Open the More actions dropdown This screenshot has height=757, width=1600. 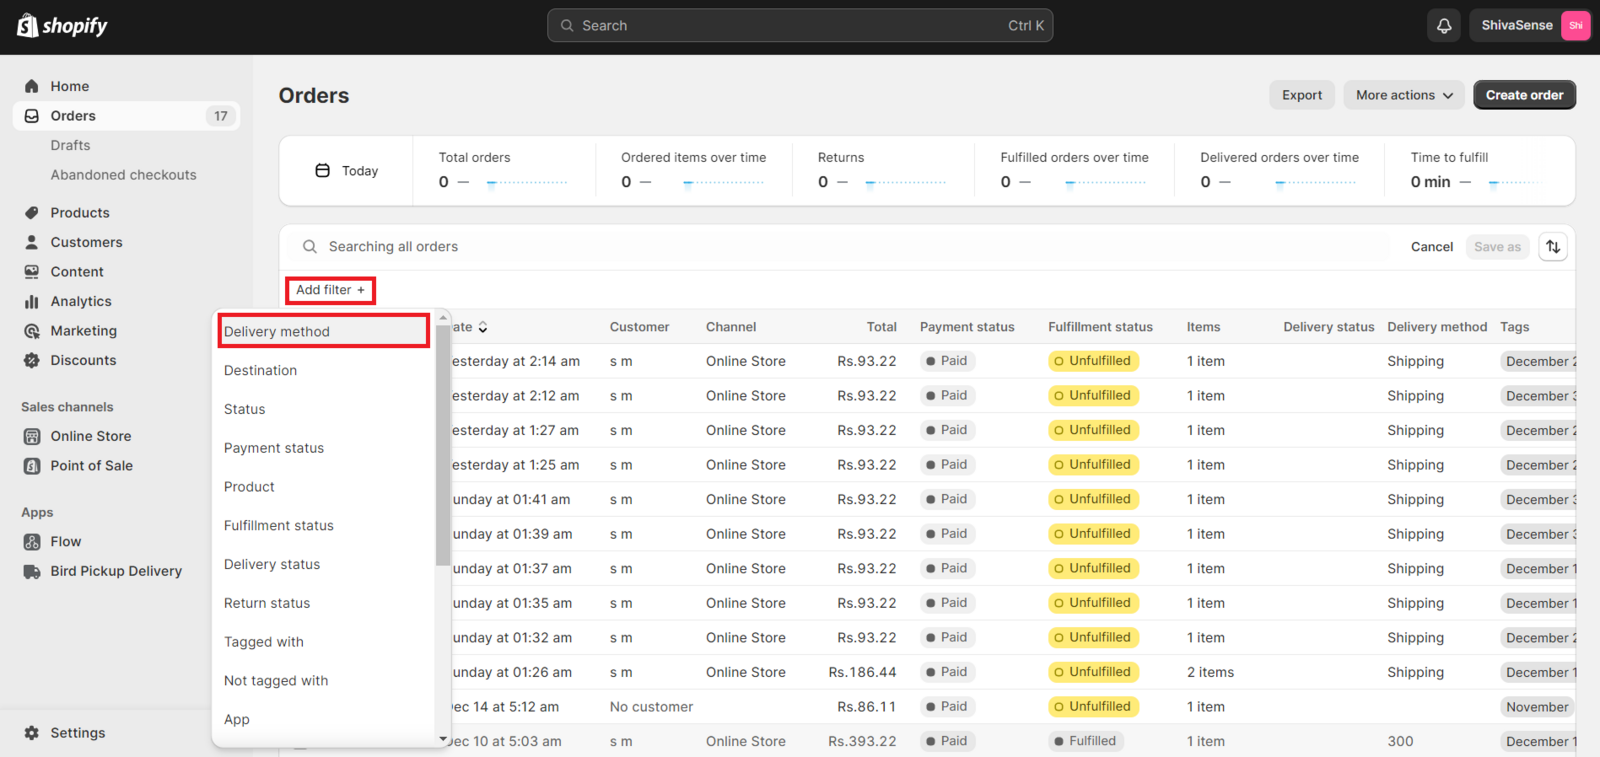[1404, 95]
